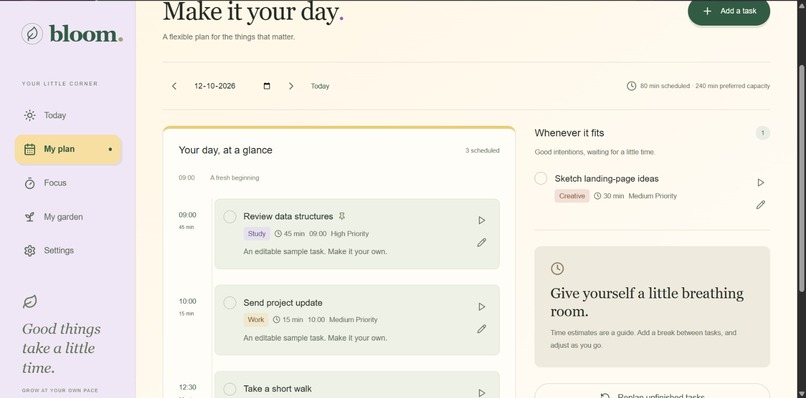Click the 3 scheduled count label
Screen dimensions: 806x398
click(482, 151)
